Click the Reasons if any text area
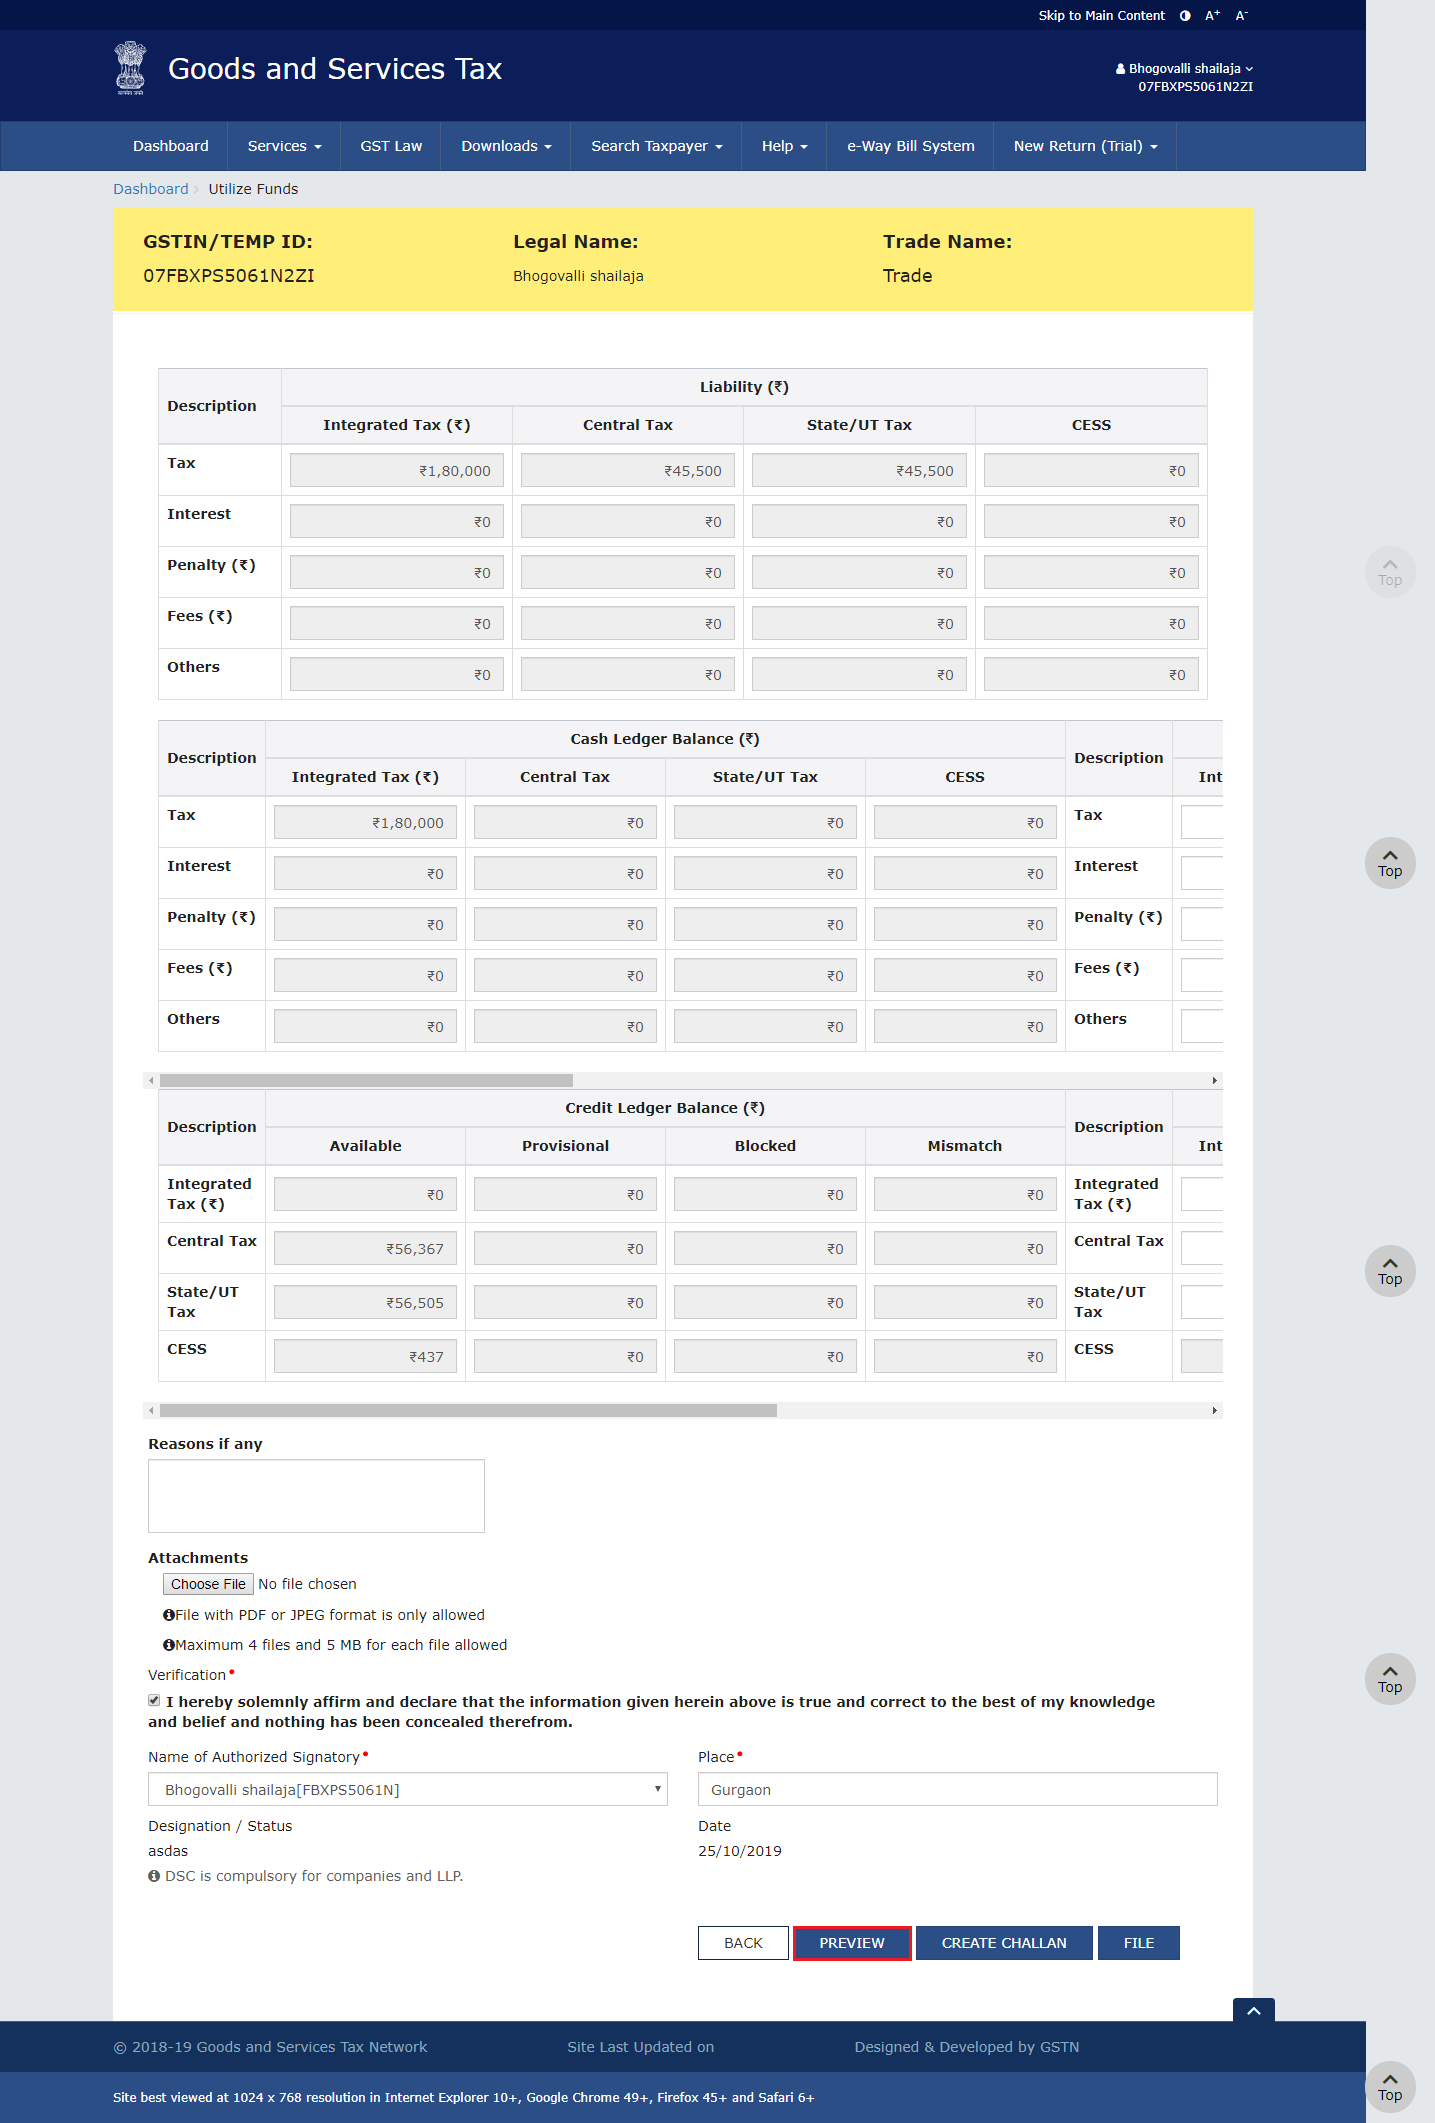Image resolution: width=1435 pixels, height=2123 pixels. point(316,1495)
